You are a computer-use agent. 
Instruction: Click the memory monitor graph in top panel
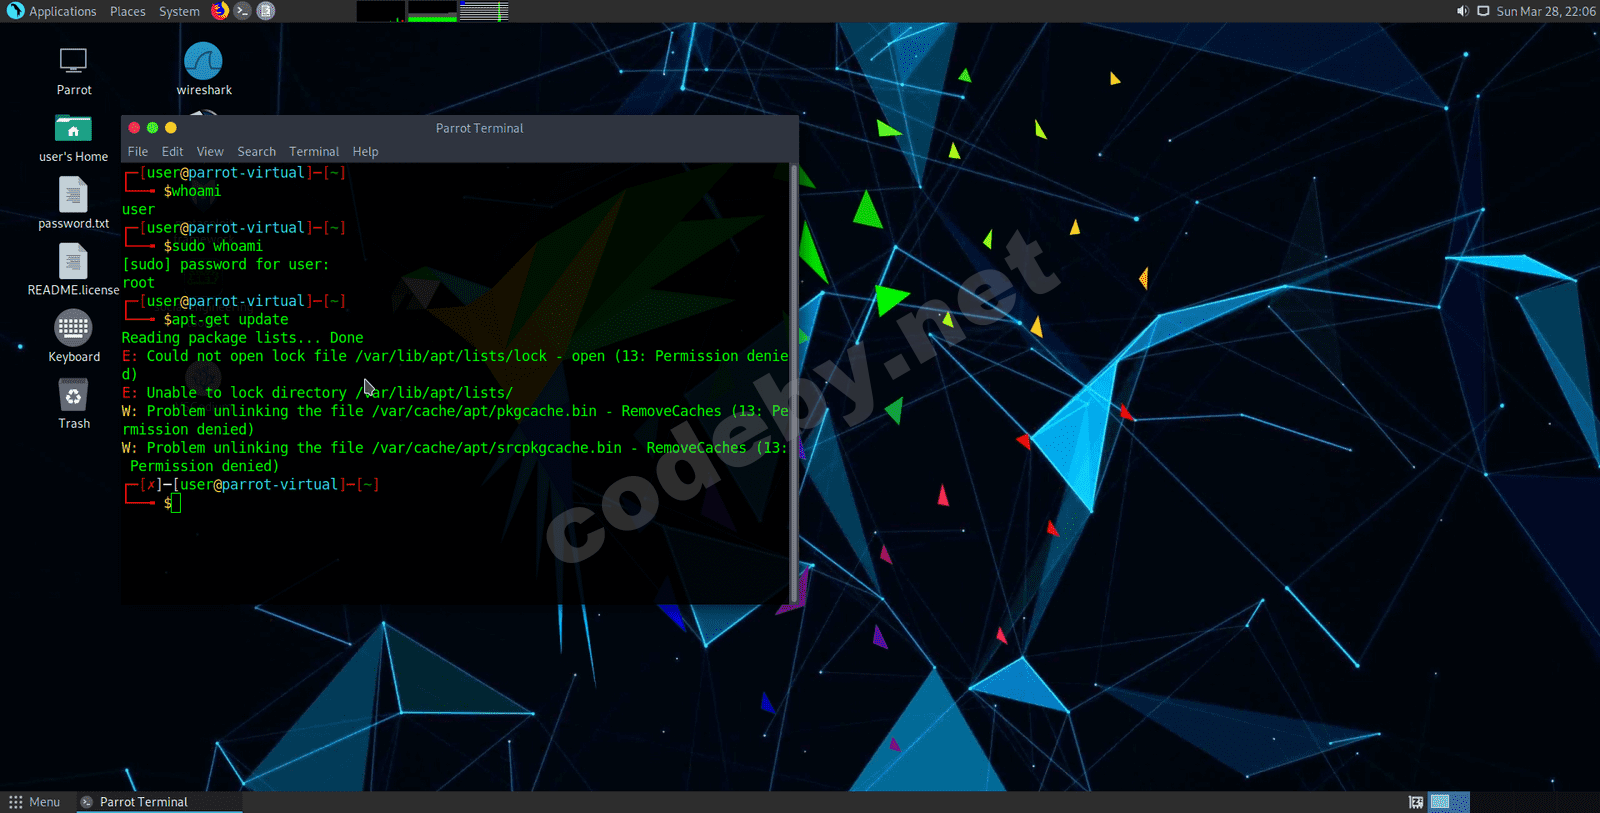pos(432,11)
